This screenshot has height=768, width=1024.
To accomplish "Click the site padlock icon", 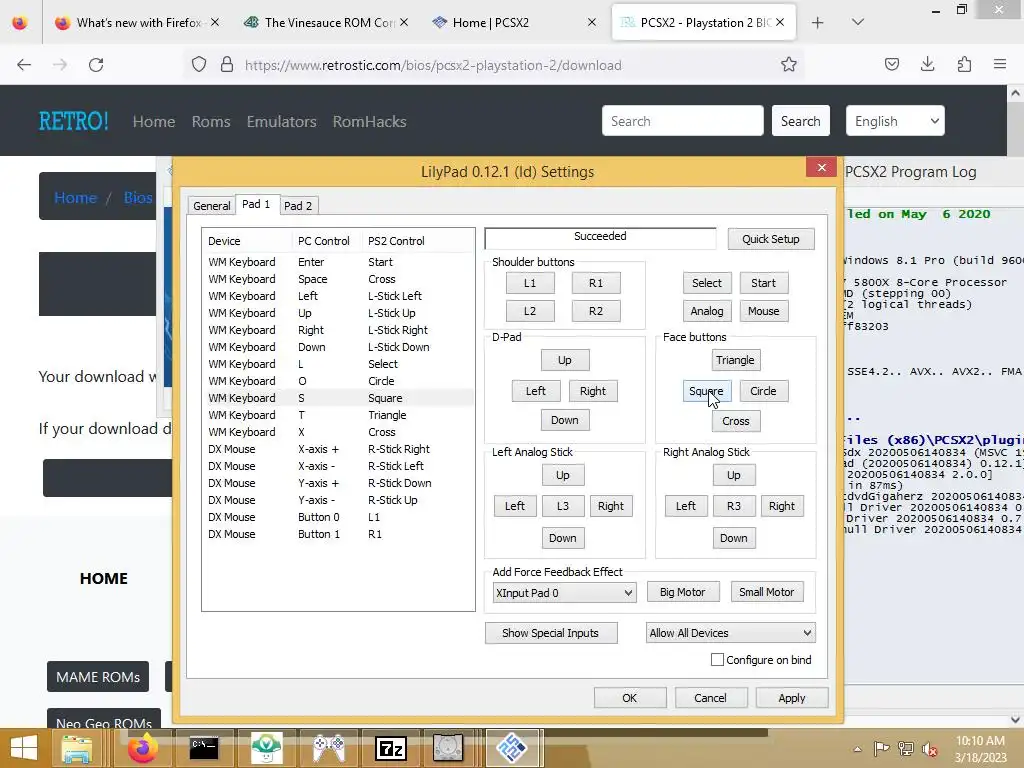I will coord(227,65).
